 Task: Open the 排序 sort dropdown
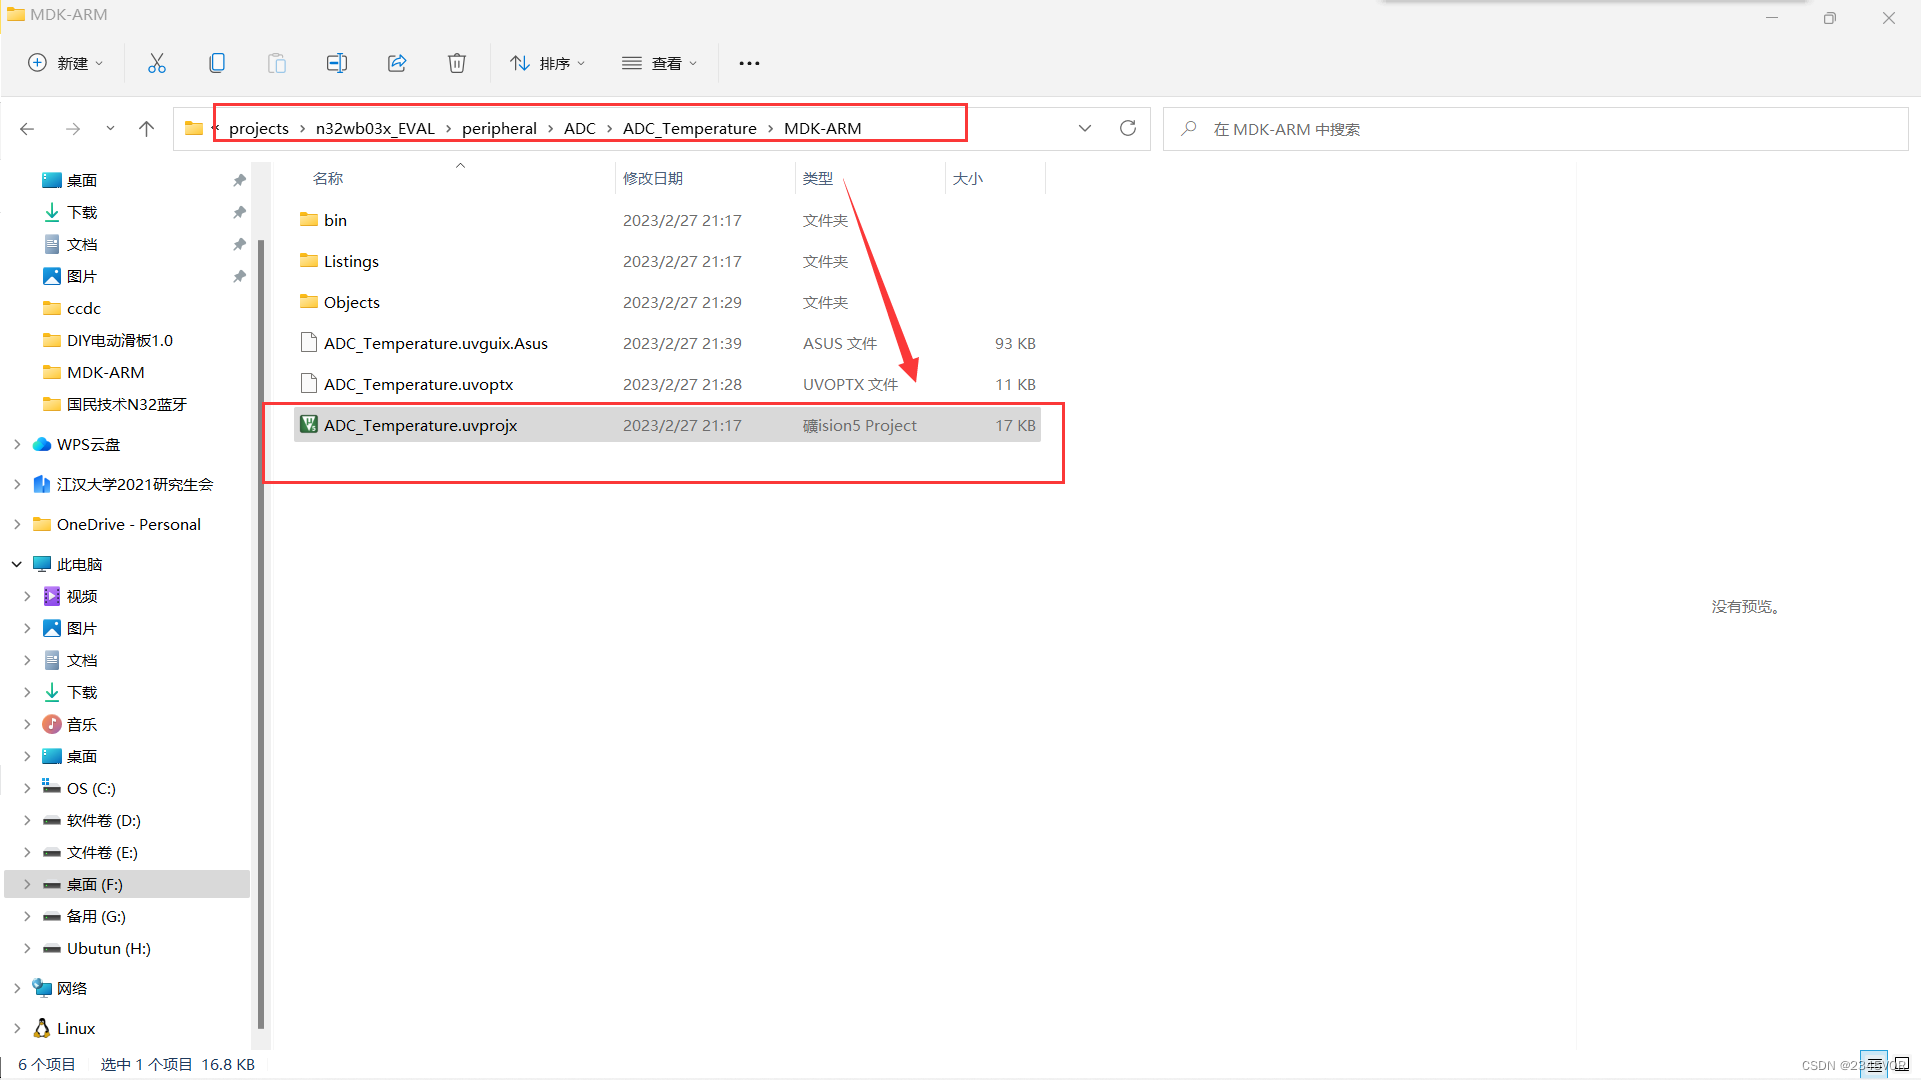[547, 62]
